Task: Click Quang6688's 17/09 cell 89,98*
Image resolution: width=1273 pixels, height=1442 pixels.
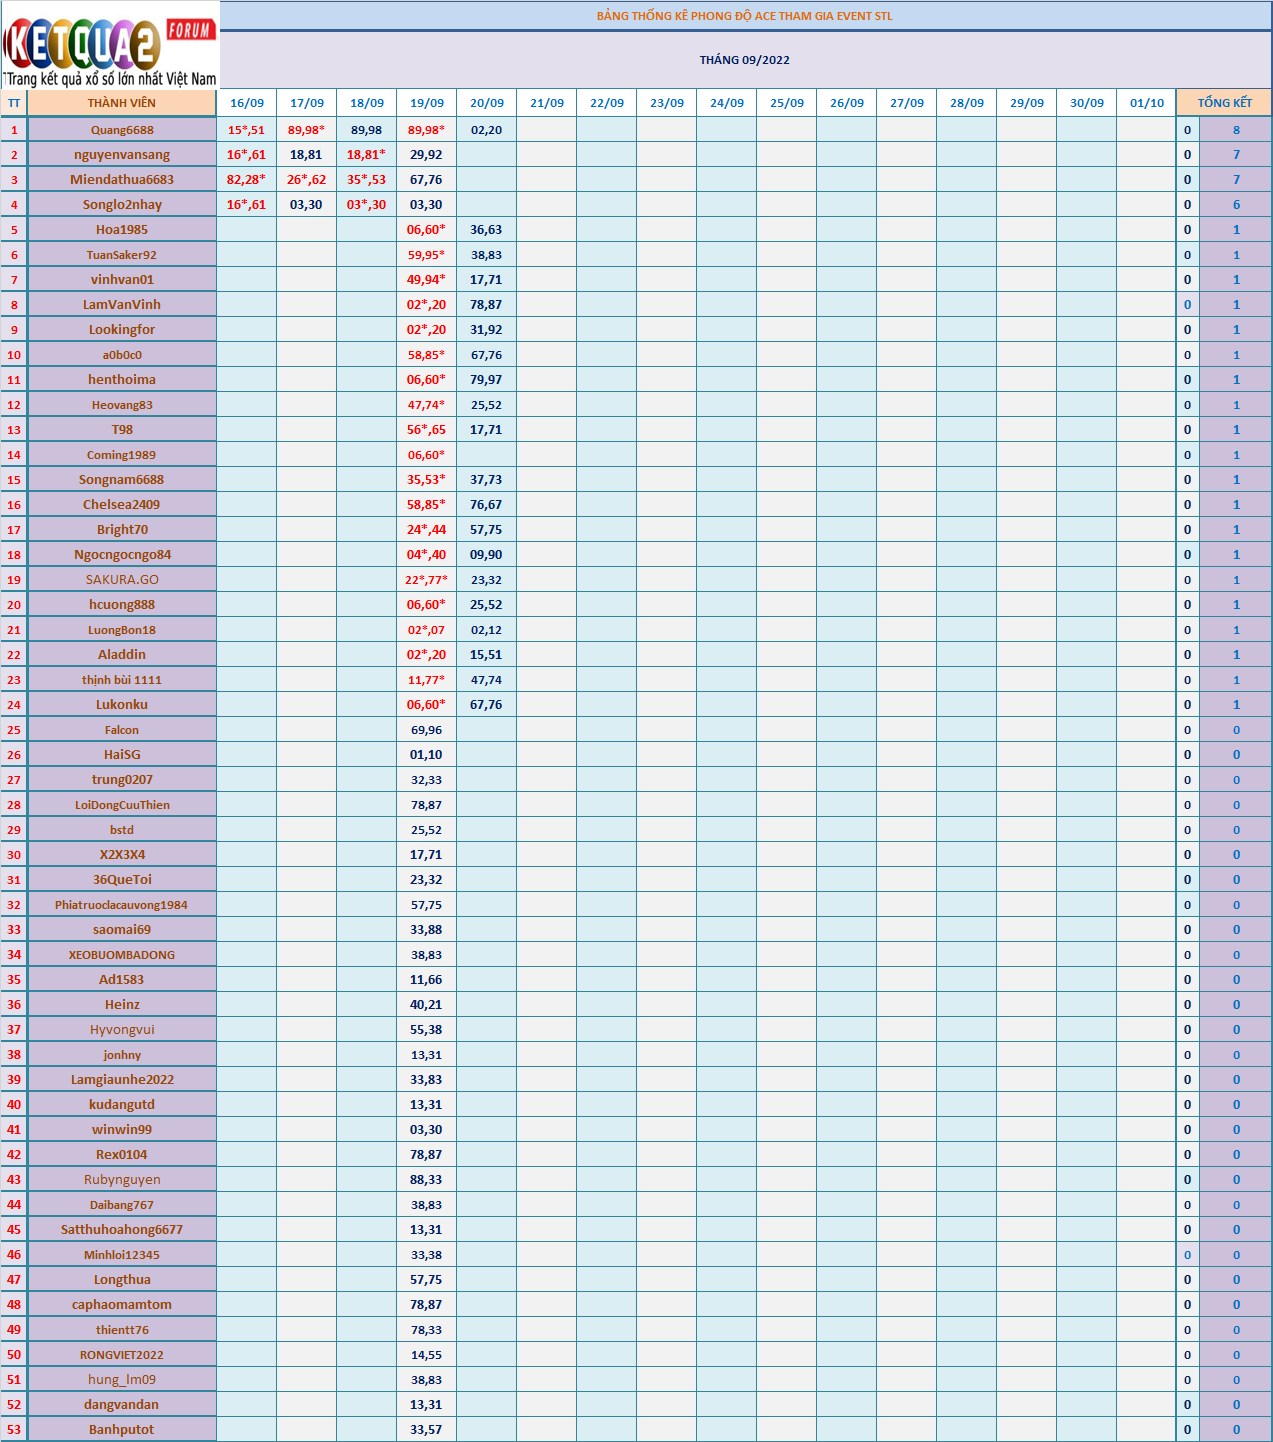Action: click(x=307, y=130)
